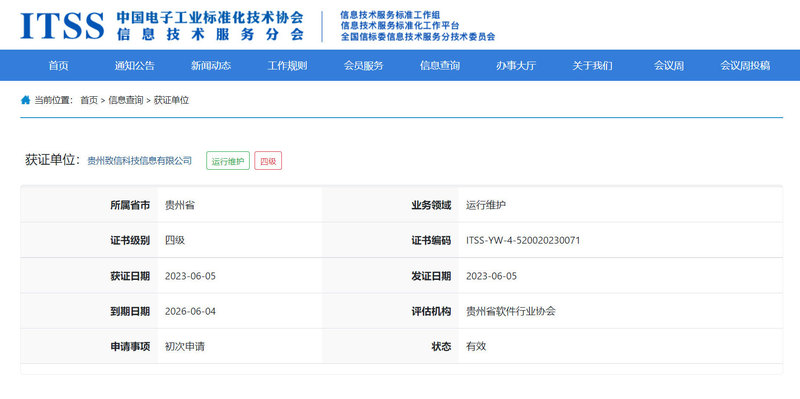Click the 业务领域 label

click(431, 205)
